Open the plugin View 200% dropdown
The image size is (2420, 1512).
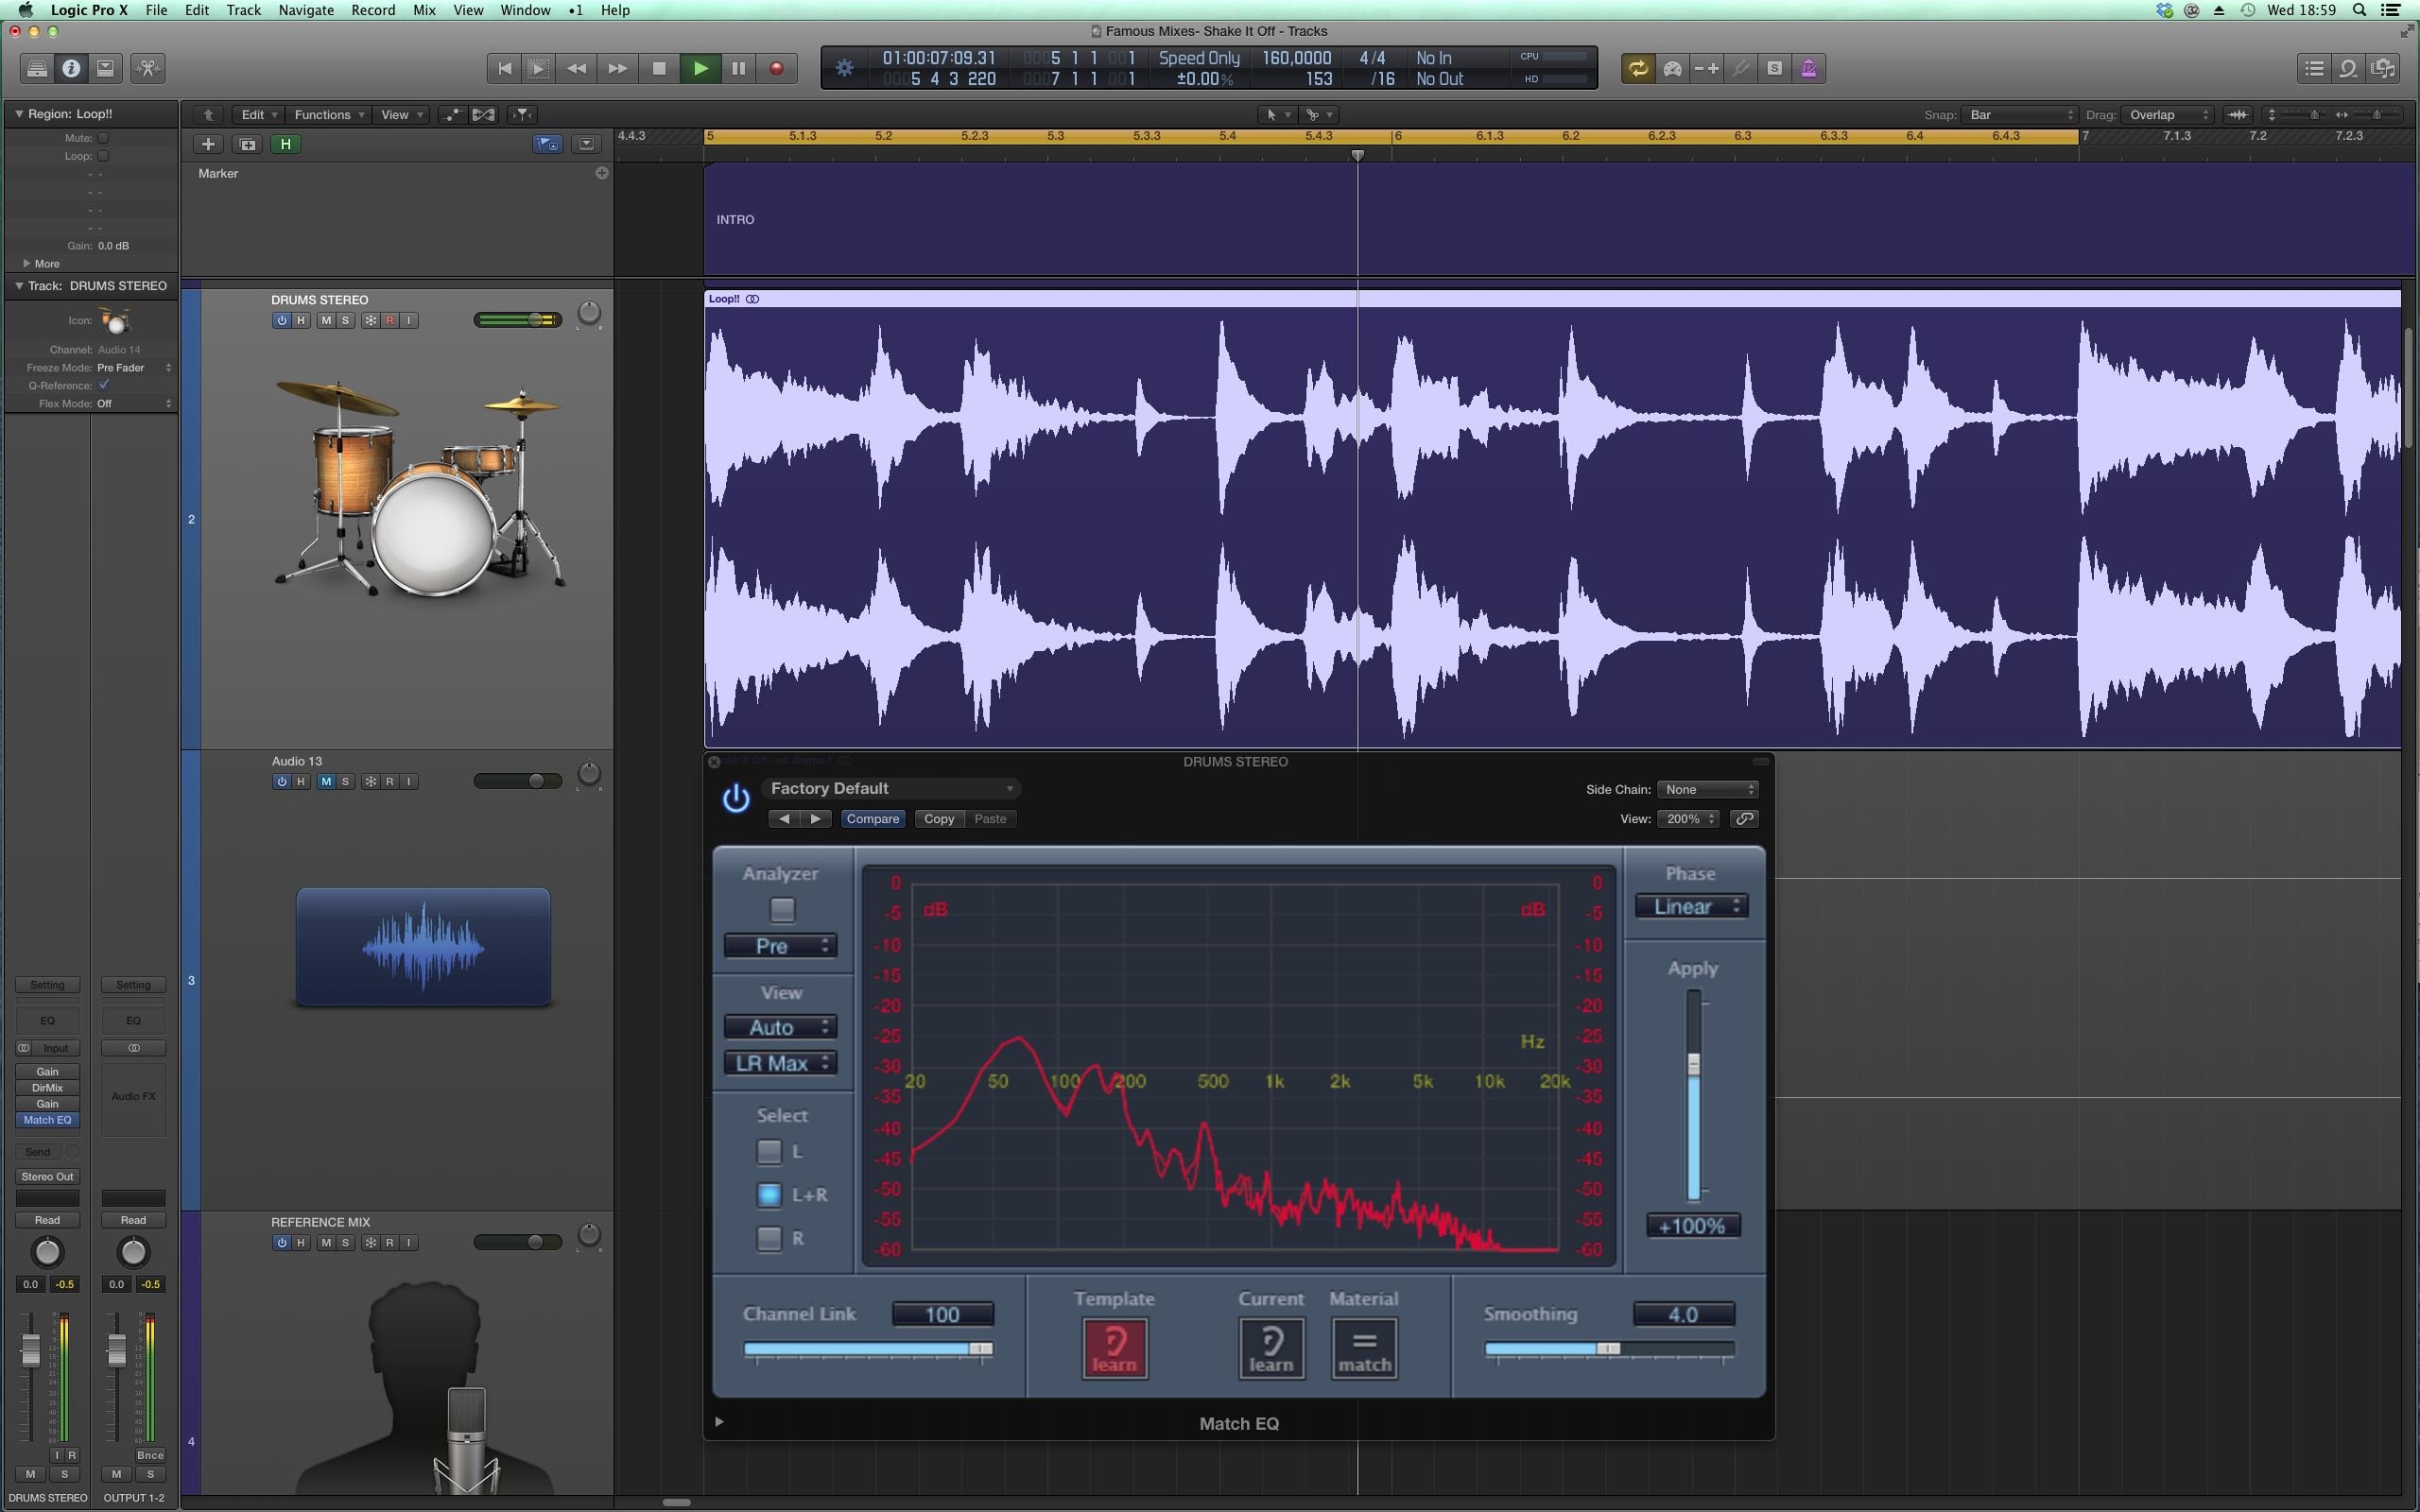coord(1688,818)
